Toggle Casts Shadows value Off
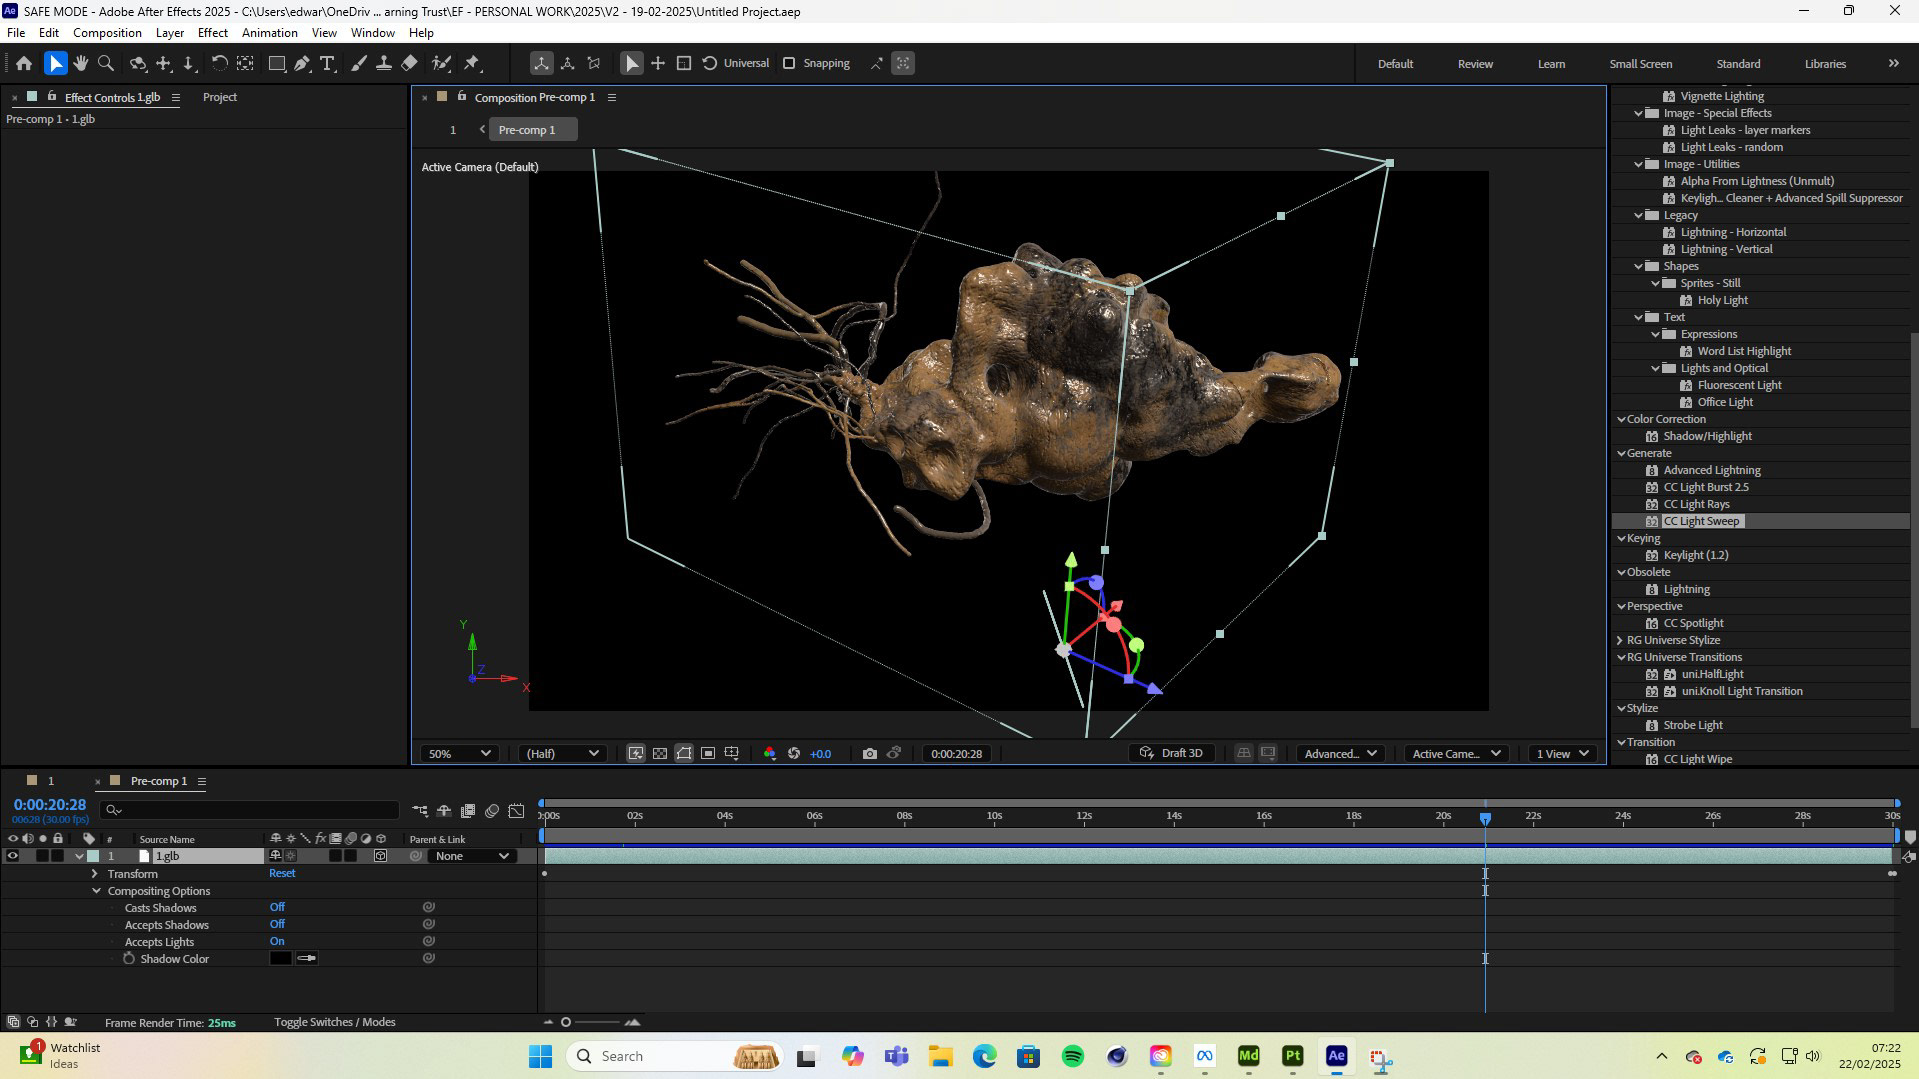The height and width of the screenshot is (1079, 1919). tap(277, 908)
